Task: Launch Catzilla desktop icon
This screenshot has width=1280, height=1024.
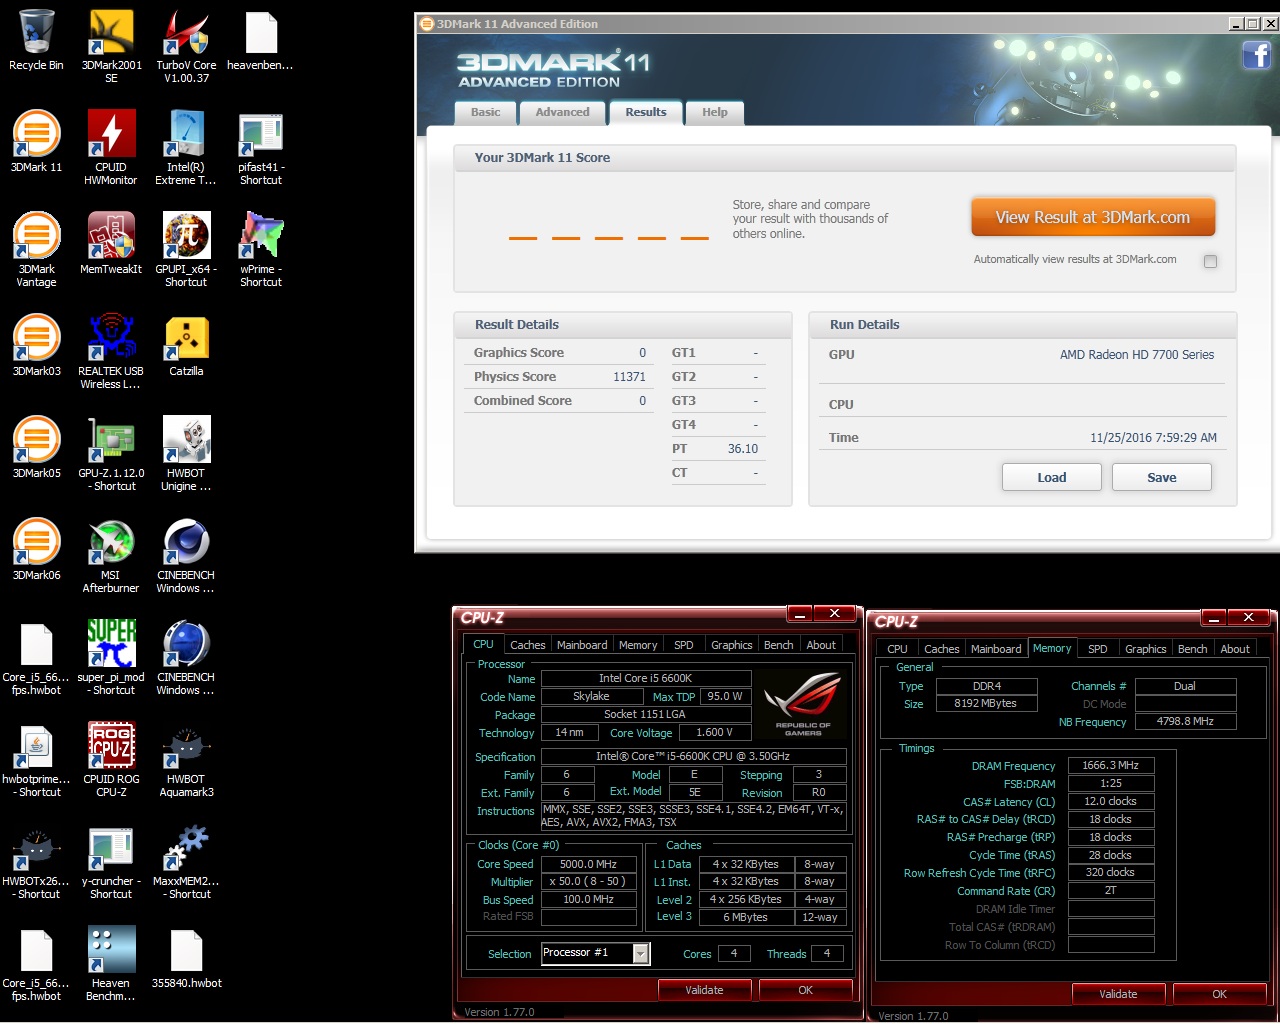Action: 186,338
